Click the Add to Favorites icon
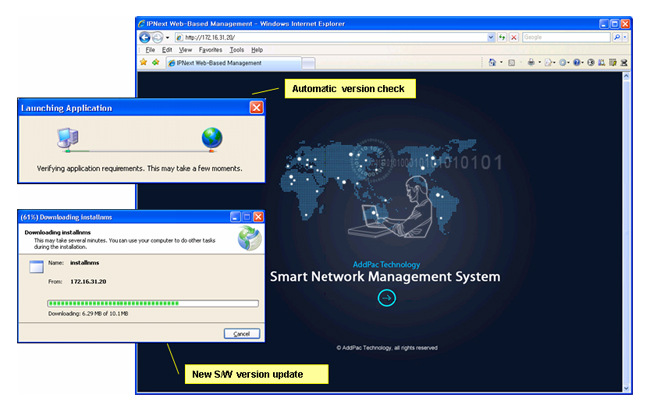This screenshot has width=650, height=412. click(156, 62)
